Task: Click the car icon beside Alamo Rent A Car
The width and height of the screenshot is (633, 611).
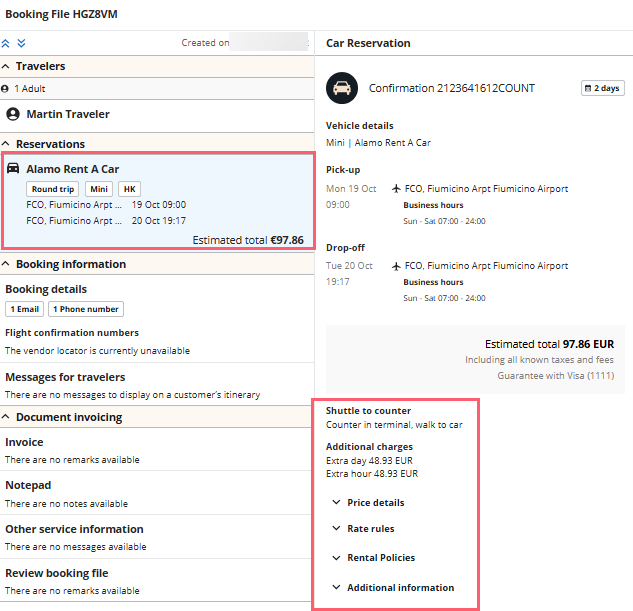Action: click(x=13, y=168)
